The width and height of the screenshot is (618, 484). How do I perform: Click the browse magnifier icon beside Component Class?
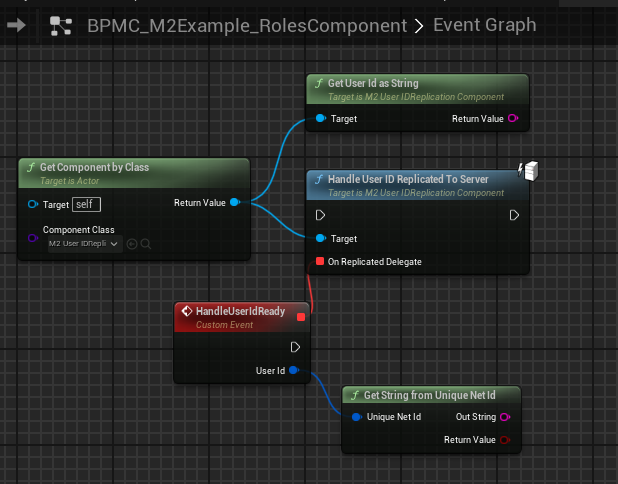click(x=145, y=243)
